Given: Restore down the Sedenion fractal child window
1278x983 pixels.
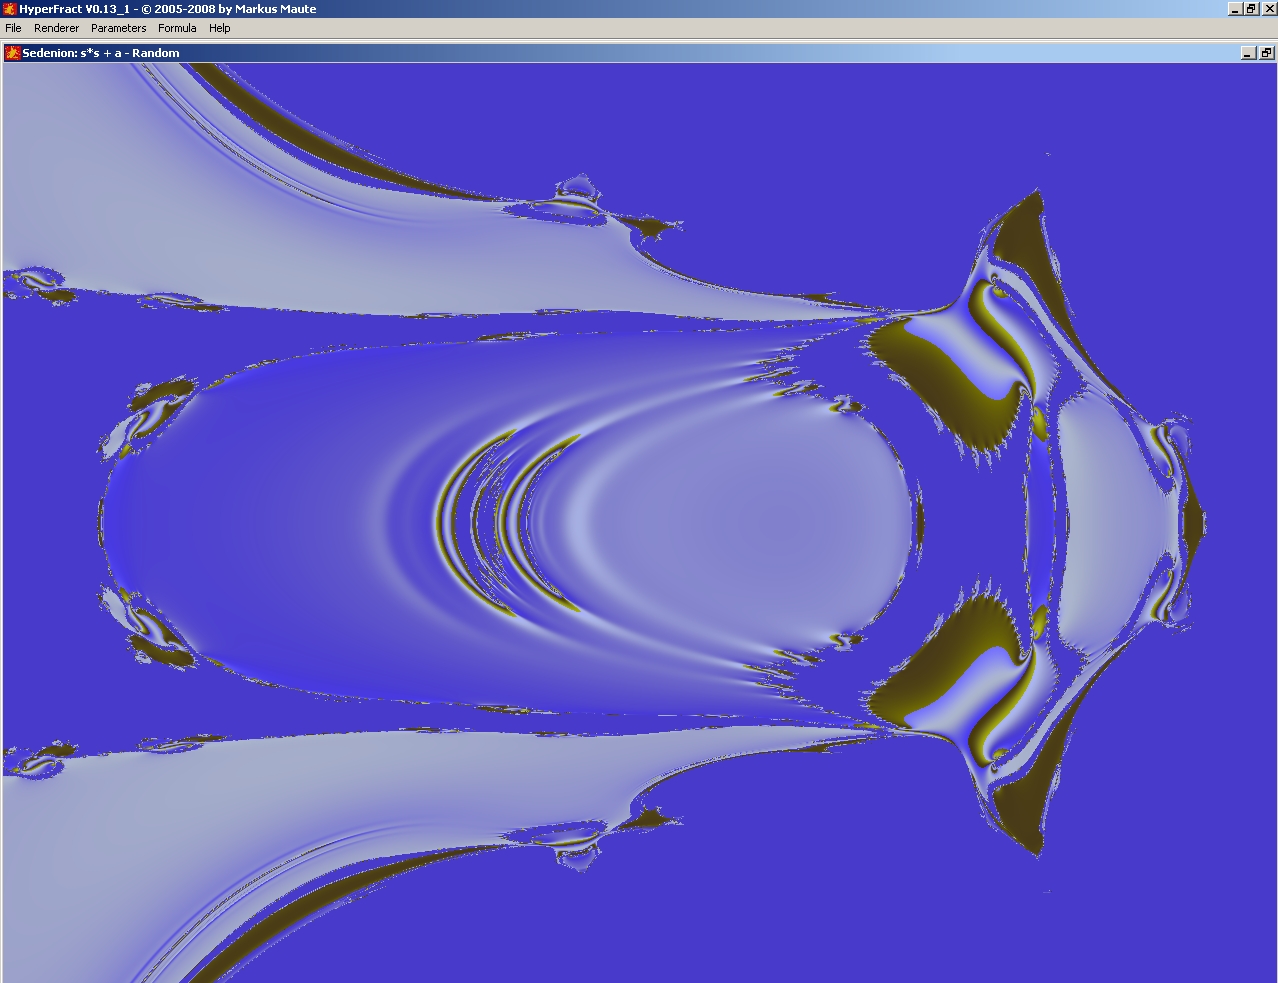Looking at the screenshot, I should (1266, 53).
